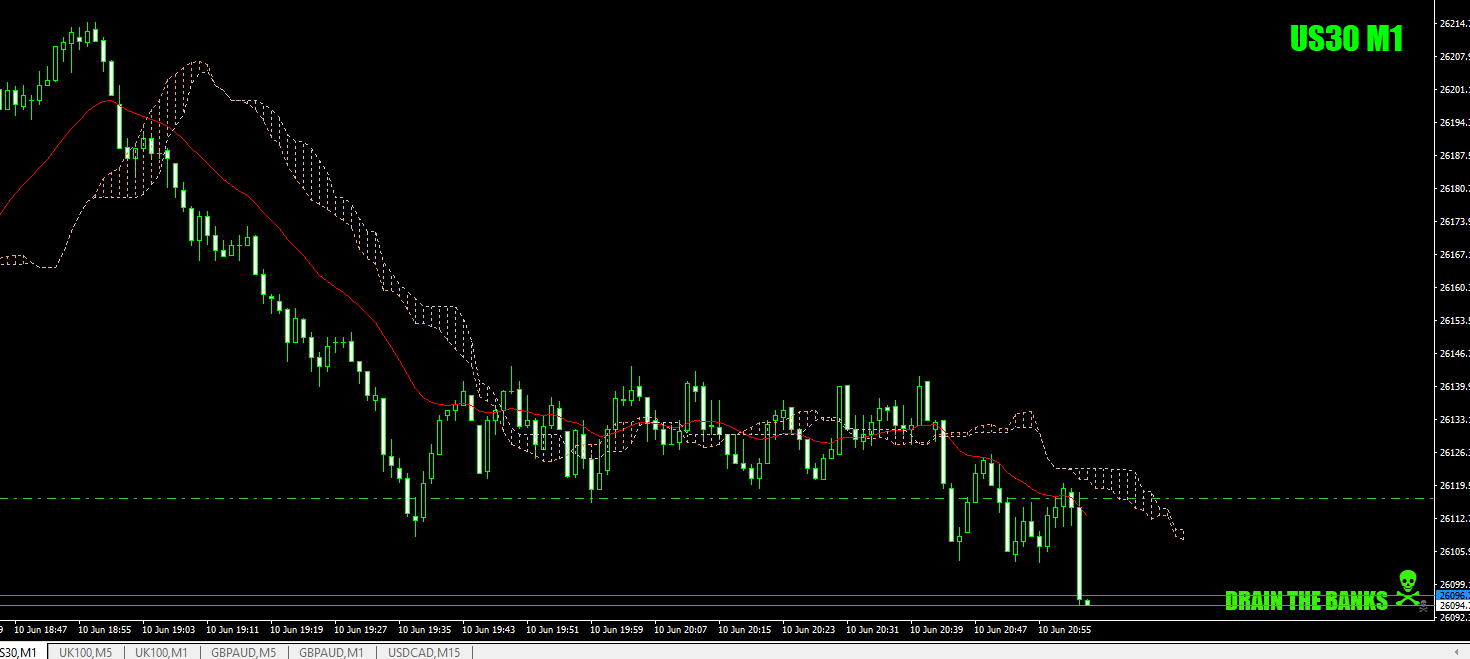Click the 10 Jun 20:39 time label

(937, 630)
